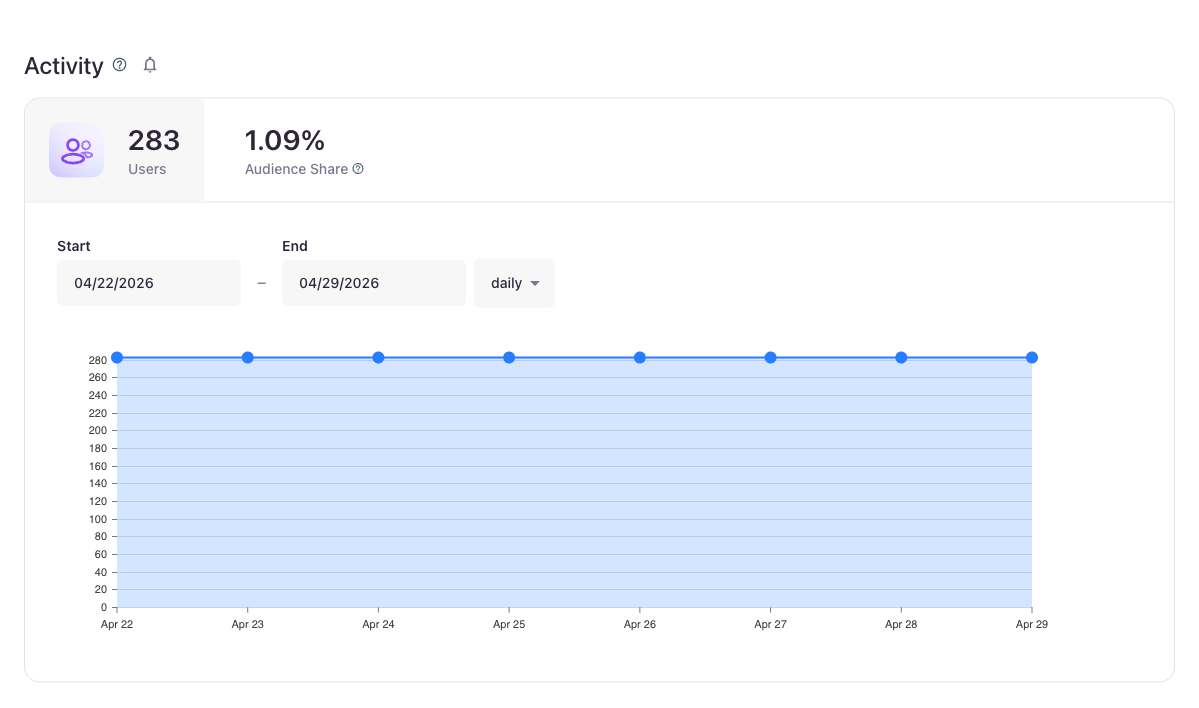Screen dimensions: 1199x708
Task: Click the 1.09% Audience Share value
Action: [285, 140]
